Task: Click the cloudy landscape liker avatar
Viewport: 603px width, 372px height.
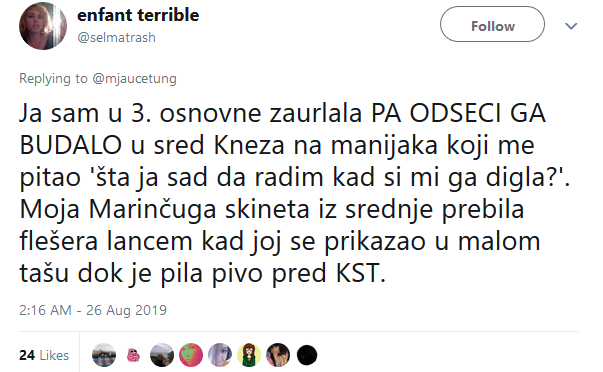Action: (162, 355)
